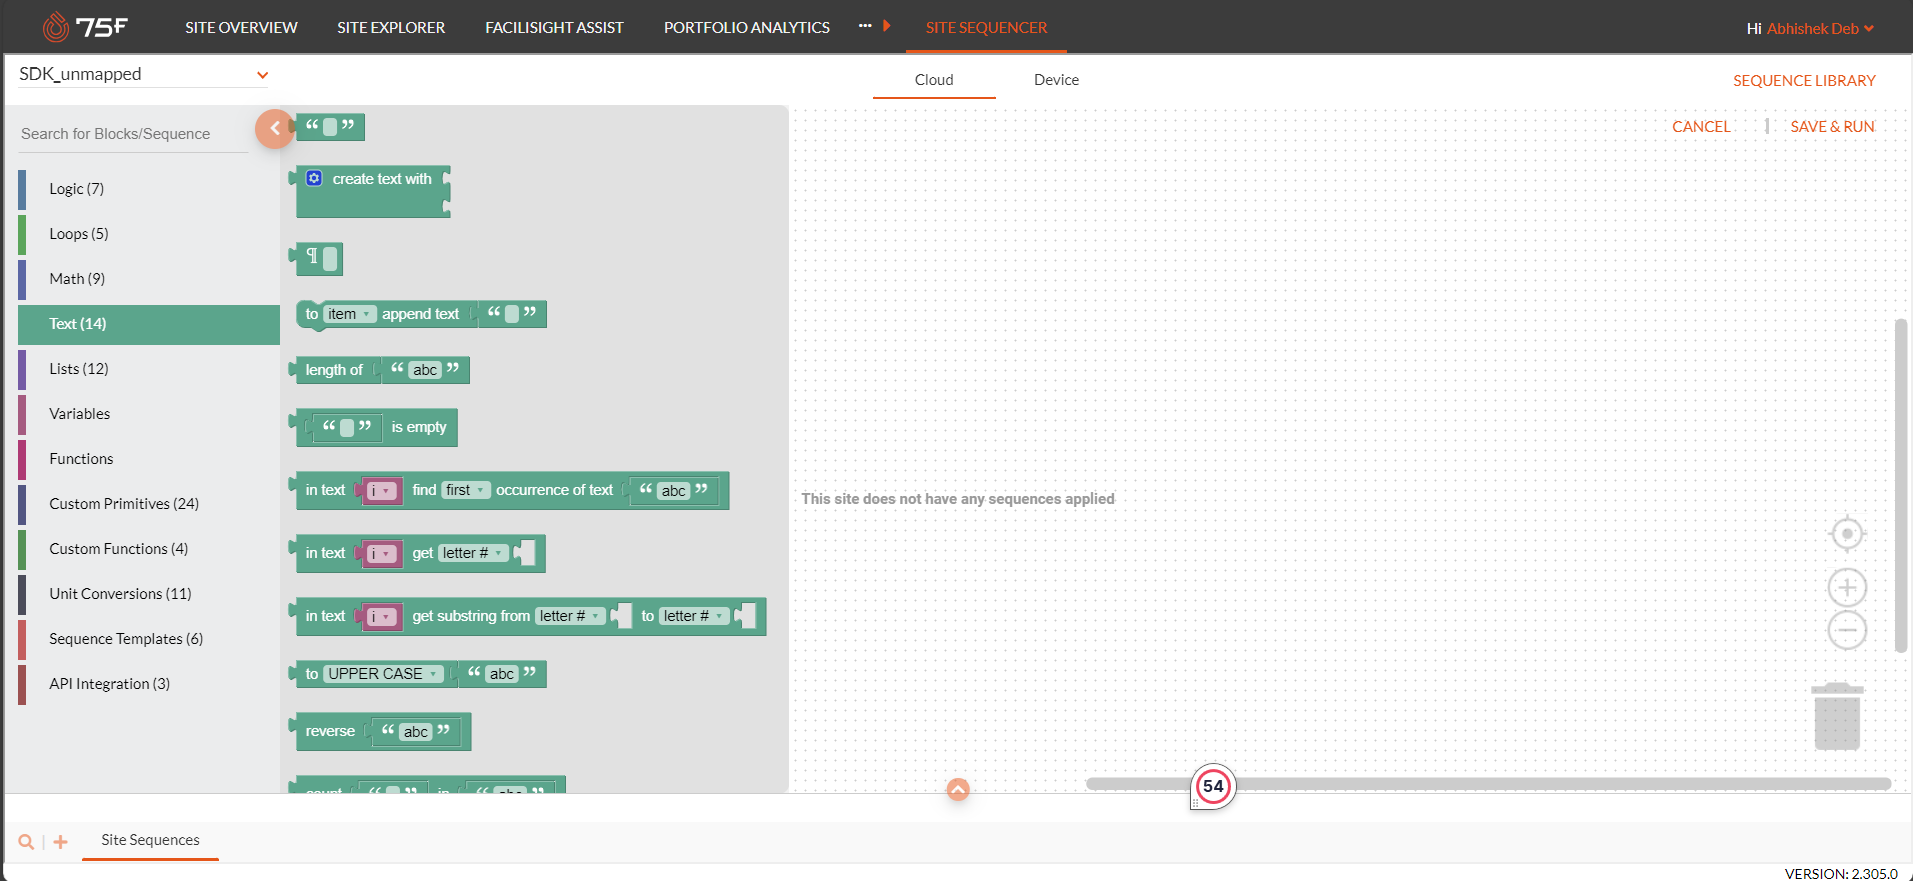Open the Site Sequences bottom tab
The height and width of the screenshot is (881, 1913).
(x=150, y=840)
